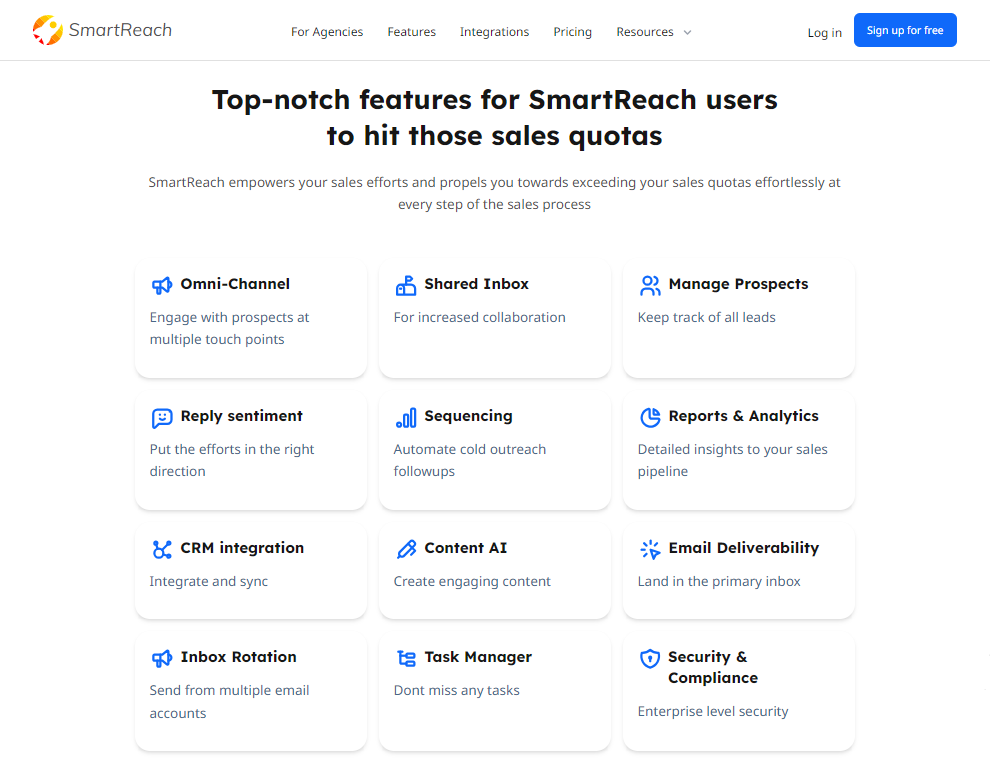Click 'Dont miss any tasks' description

pos(456,691)
